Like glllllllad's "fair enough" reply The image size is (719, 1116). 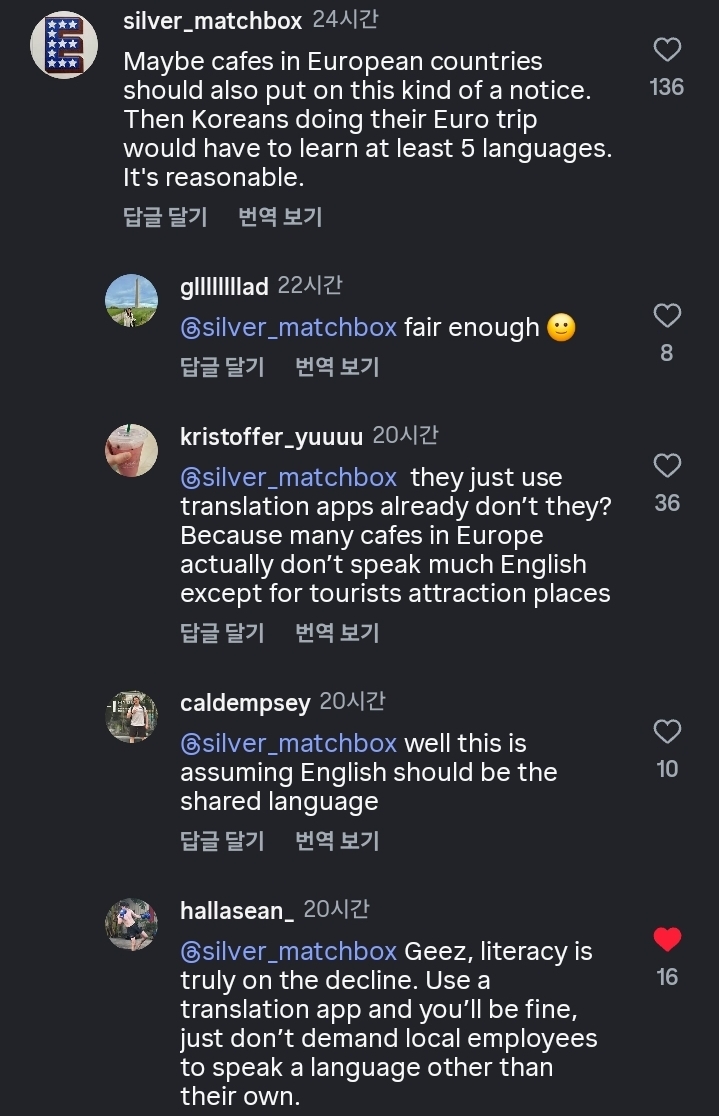[666, 316]
